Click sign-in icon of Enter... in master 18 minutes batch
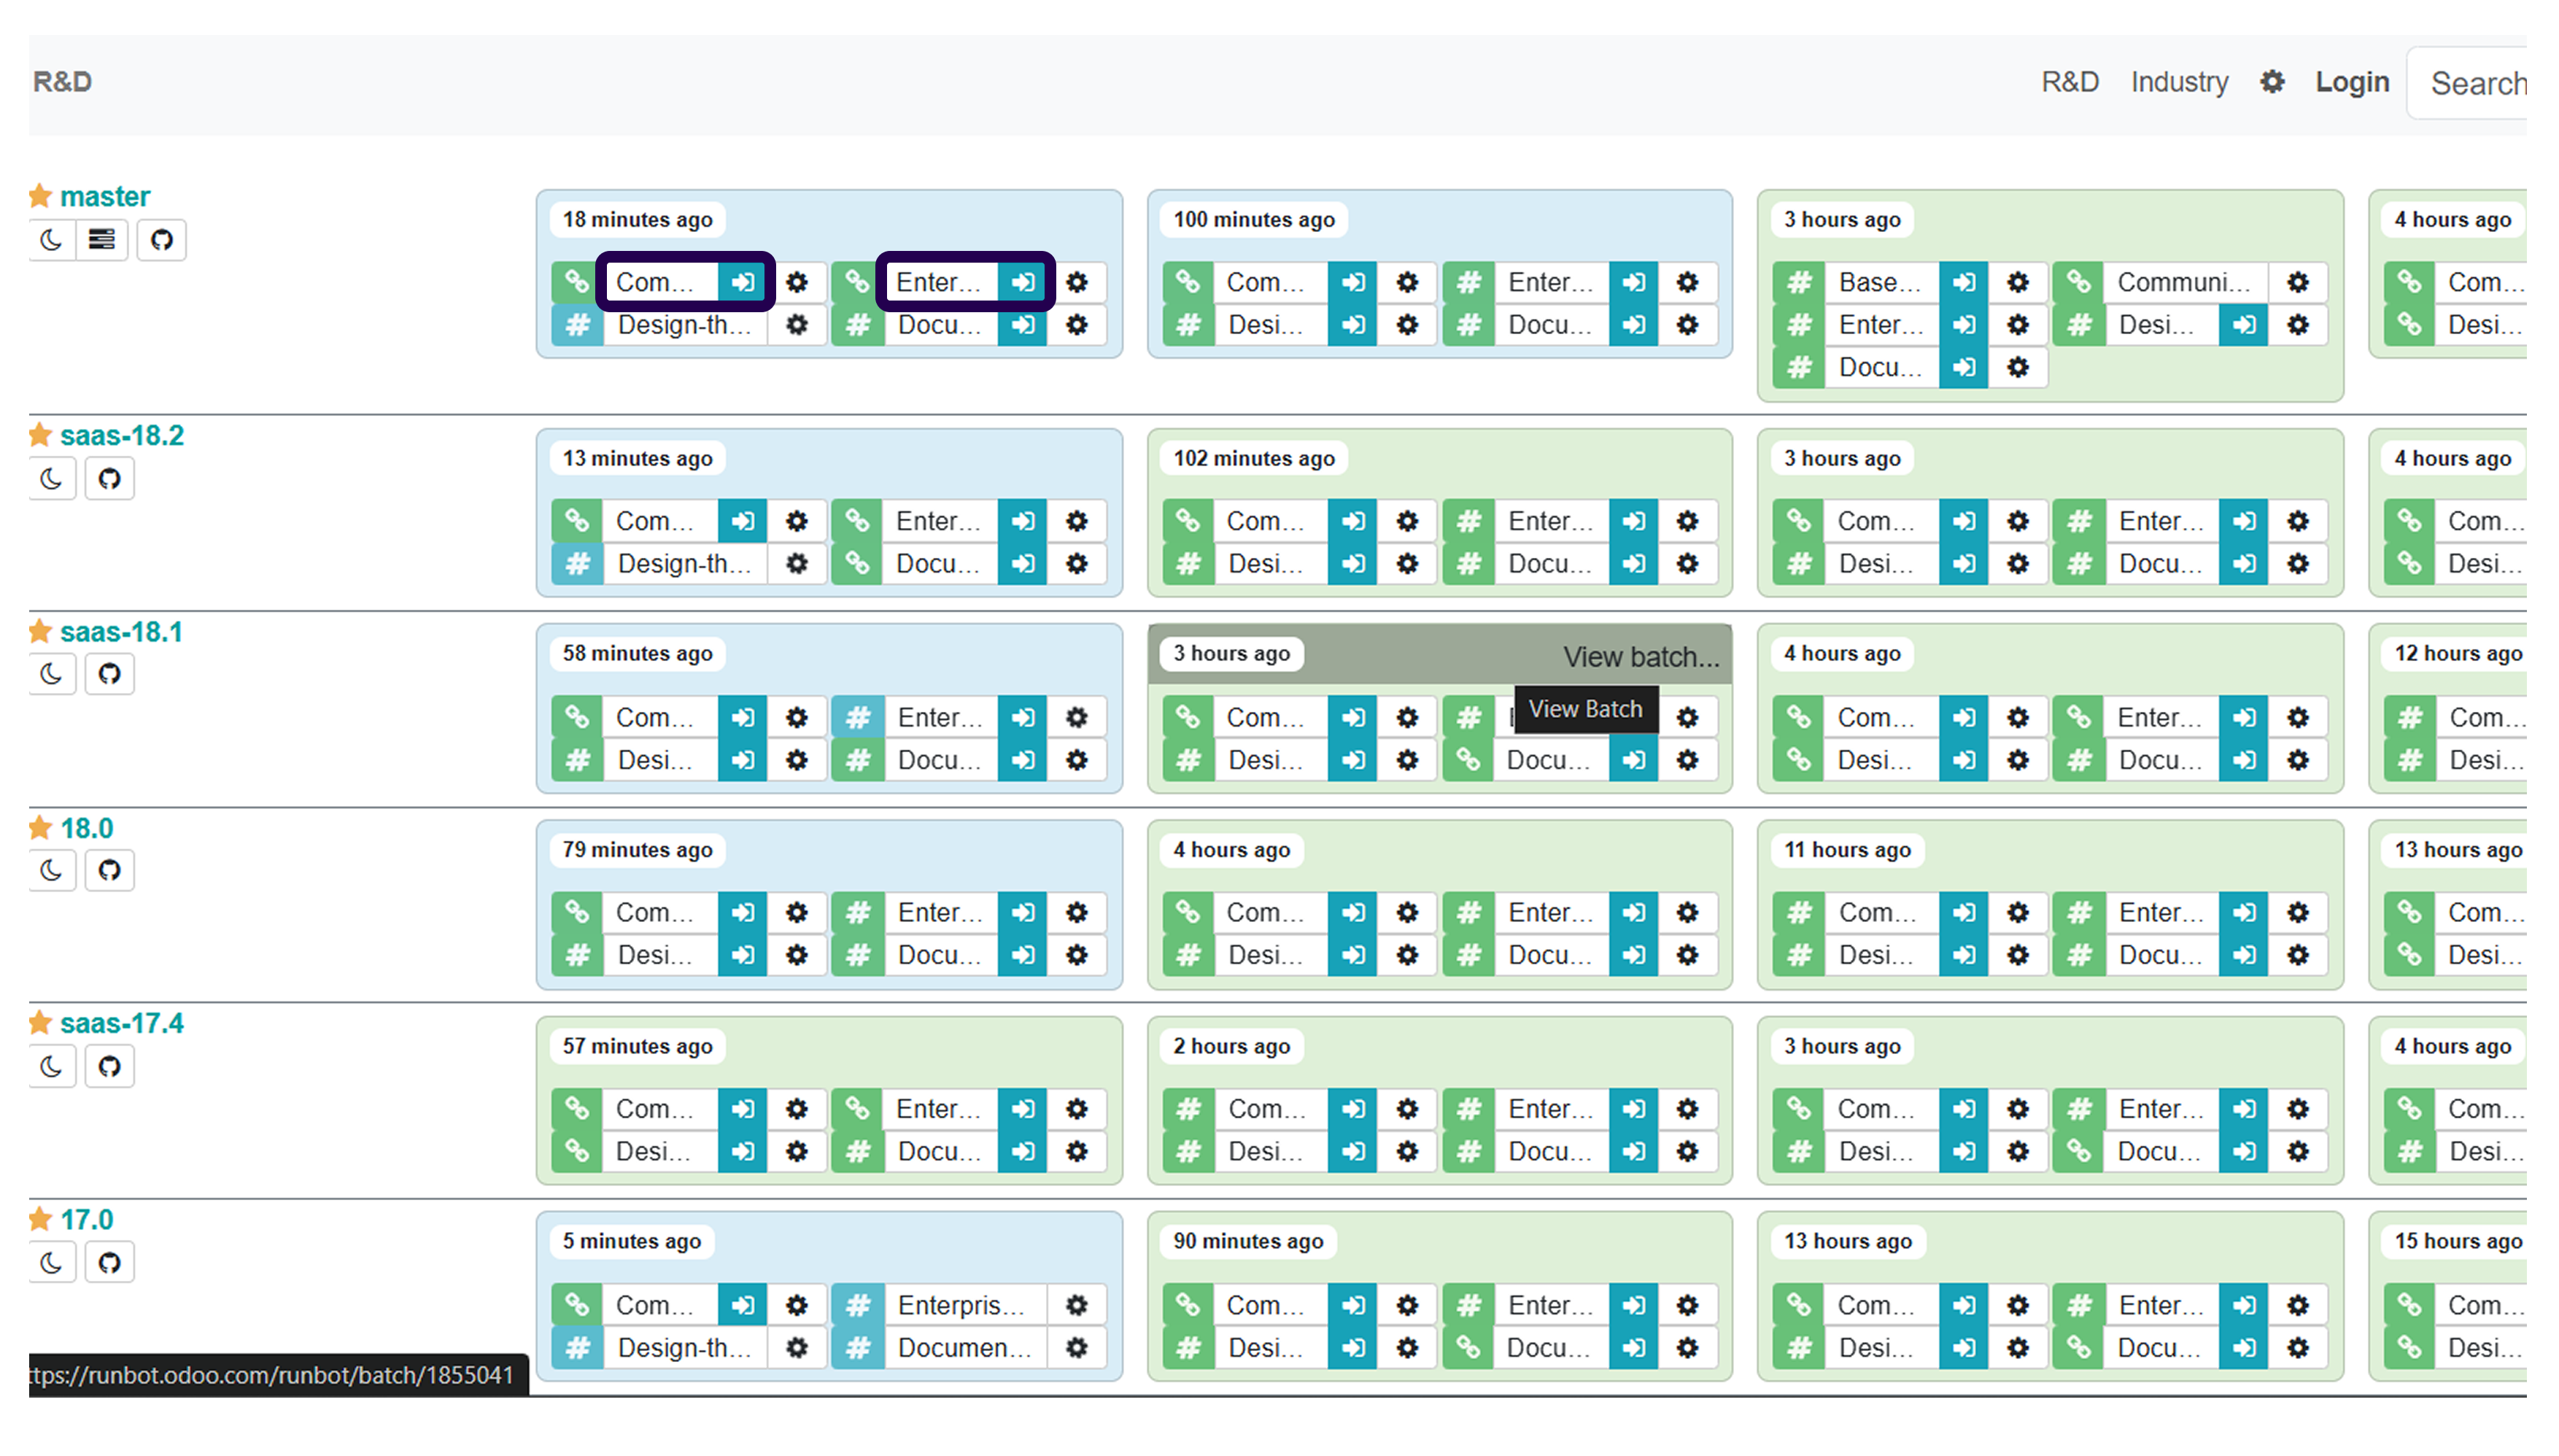Image resolution: width=2559 pixels, height=1456 pixels. (x=1023, y=282)
